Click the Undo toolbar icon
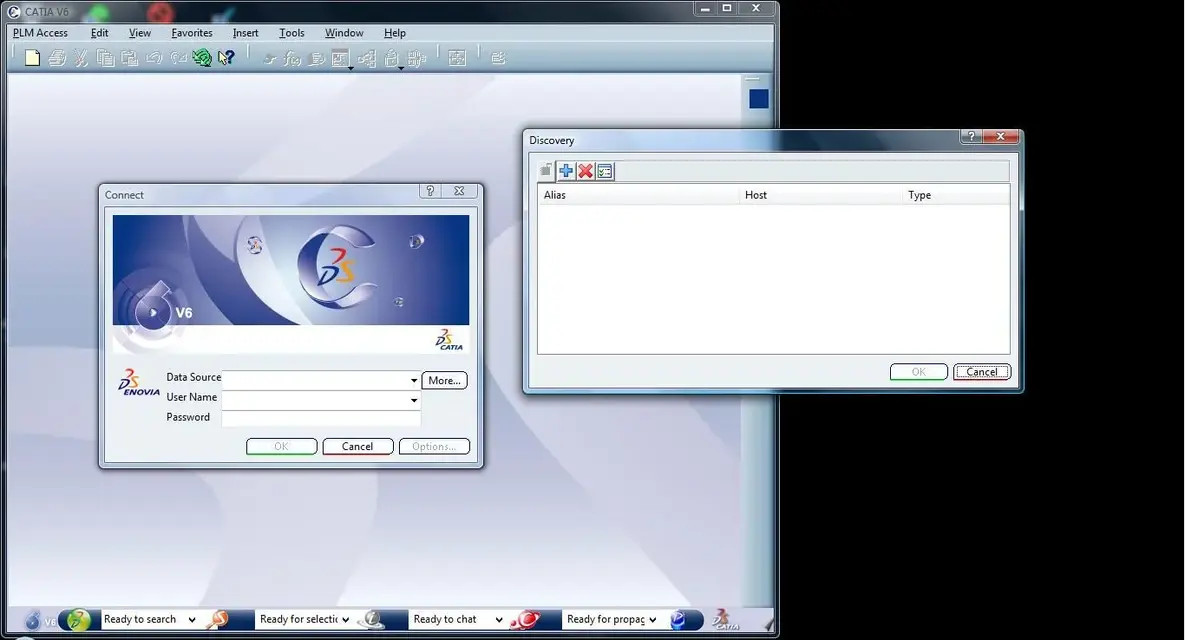1185x640 pixels. pos(153,58)
